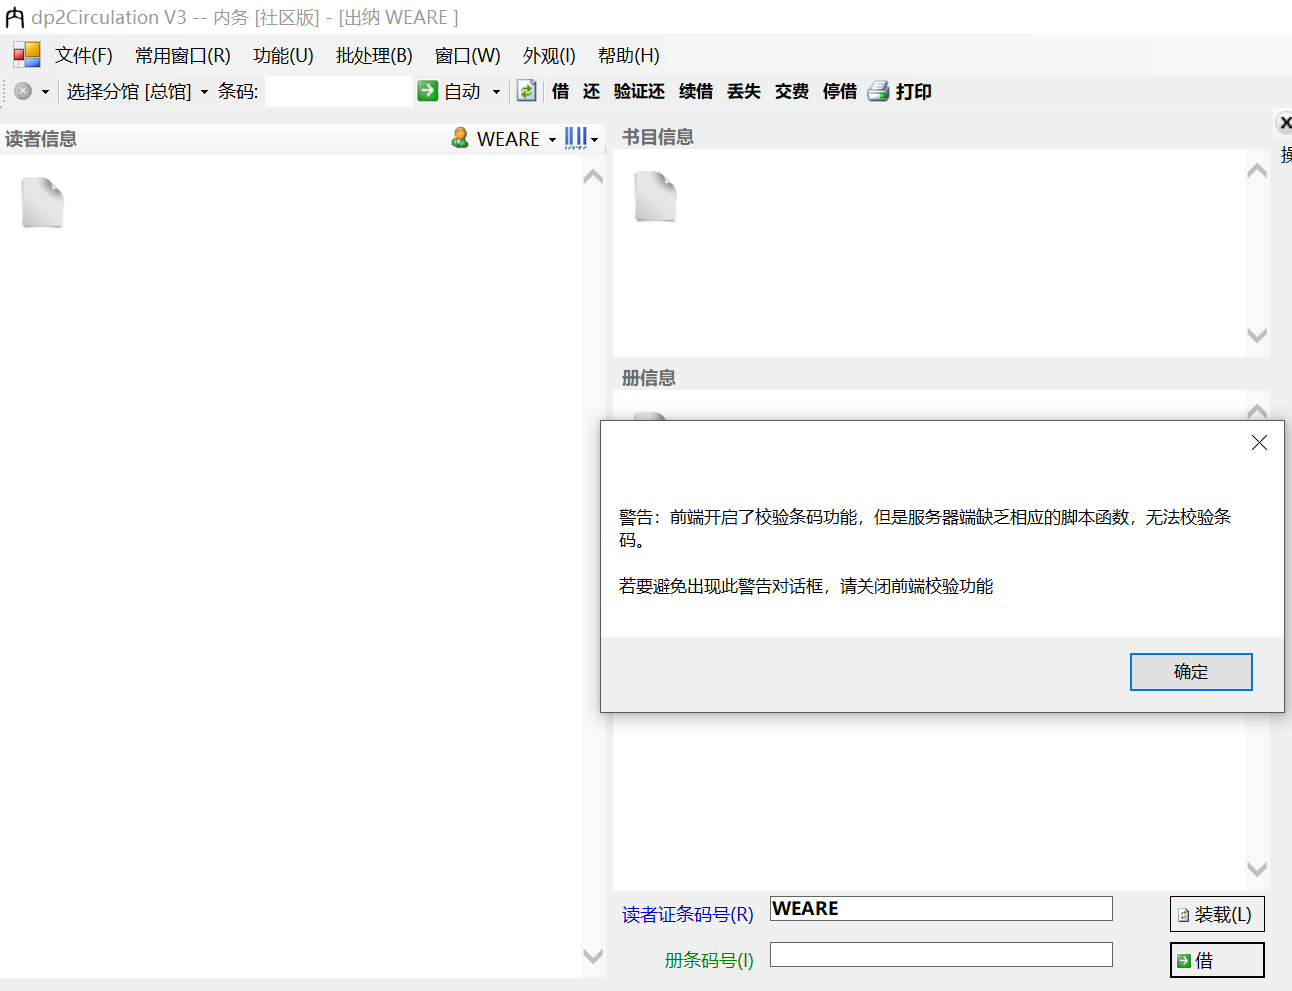This screenshot has width=1292, height=991.
Task: Select 丢失 lost item function
Action: [x=744, y=91]
